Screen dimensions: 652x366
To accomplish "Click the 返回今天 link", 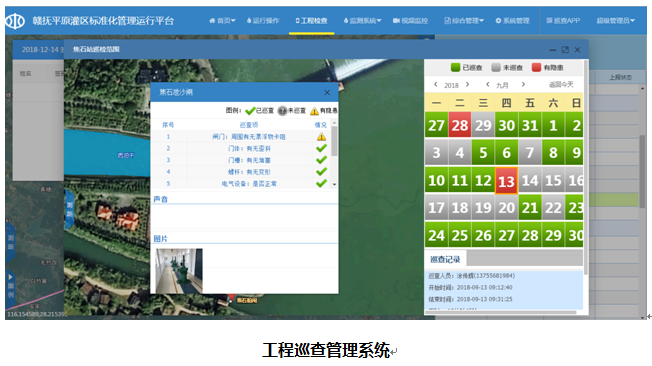I will (561, 84).
